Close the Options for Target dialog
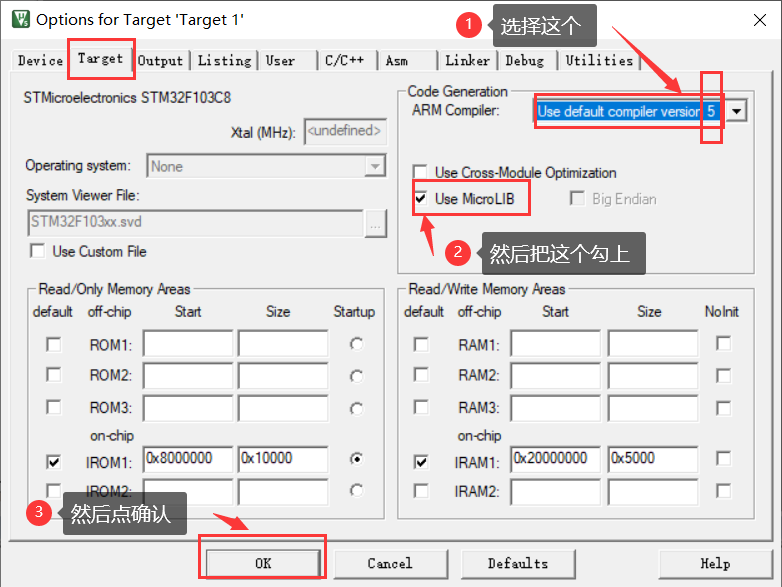This screenshot has height=587, width=782. pyautogui.click(x=760, y=20)
